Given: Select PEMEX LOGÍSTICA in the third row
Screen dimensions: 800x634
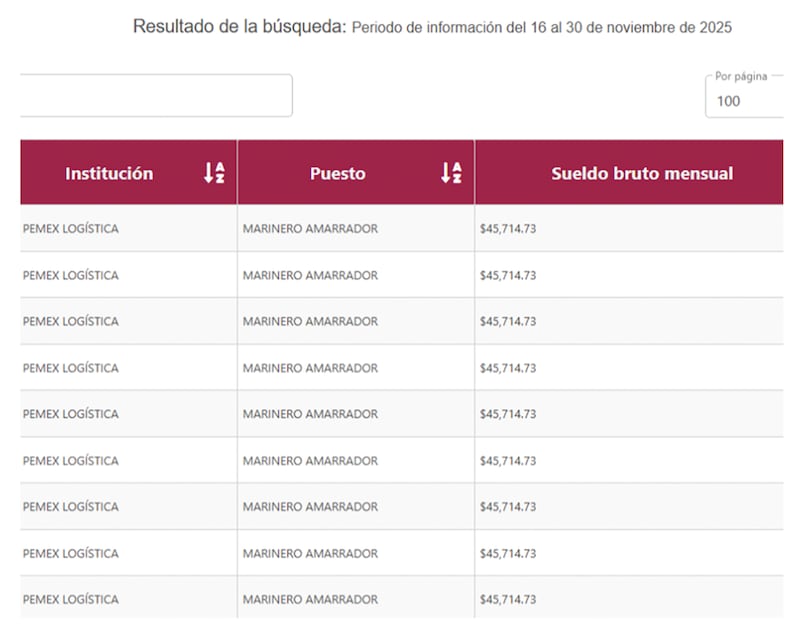Looking at the screenshot, I should (x=70, y=322).
